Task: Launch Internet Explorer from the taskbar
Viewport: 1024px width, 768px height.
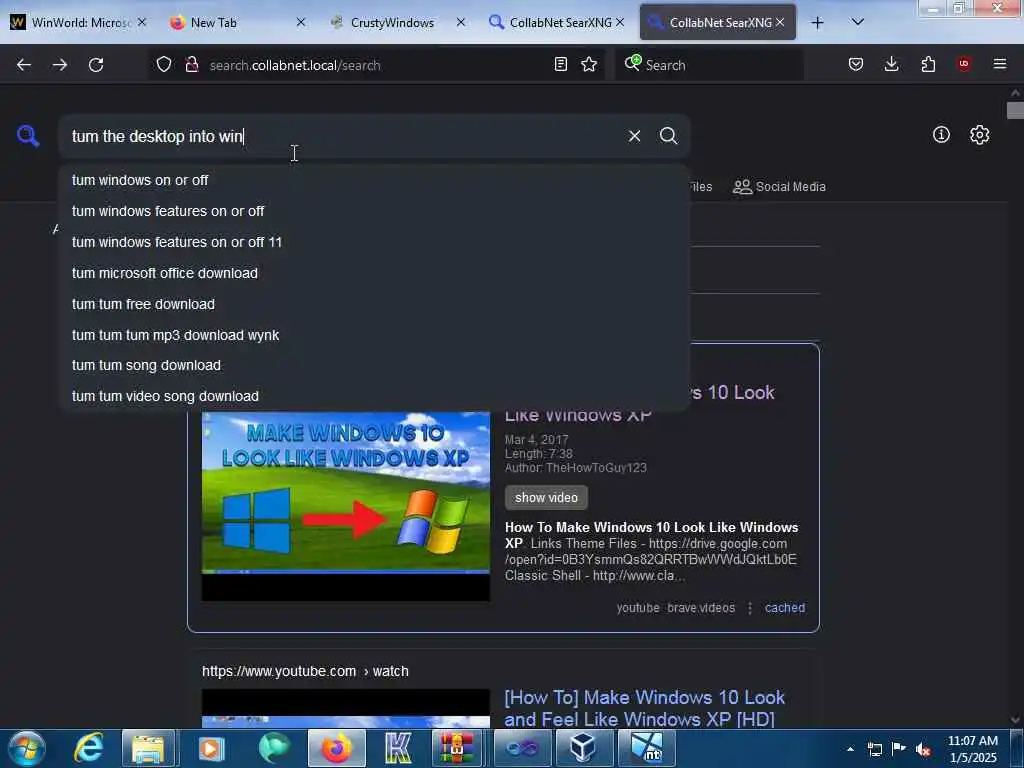Action: [88, 748]
